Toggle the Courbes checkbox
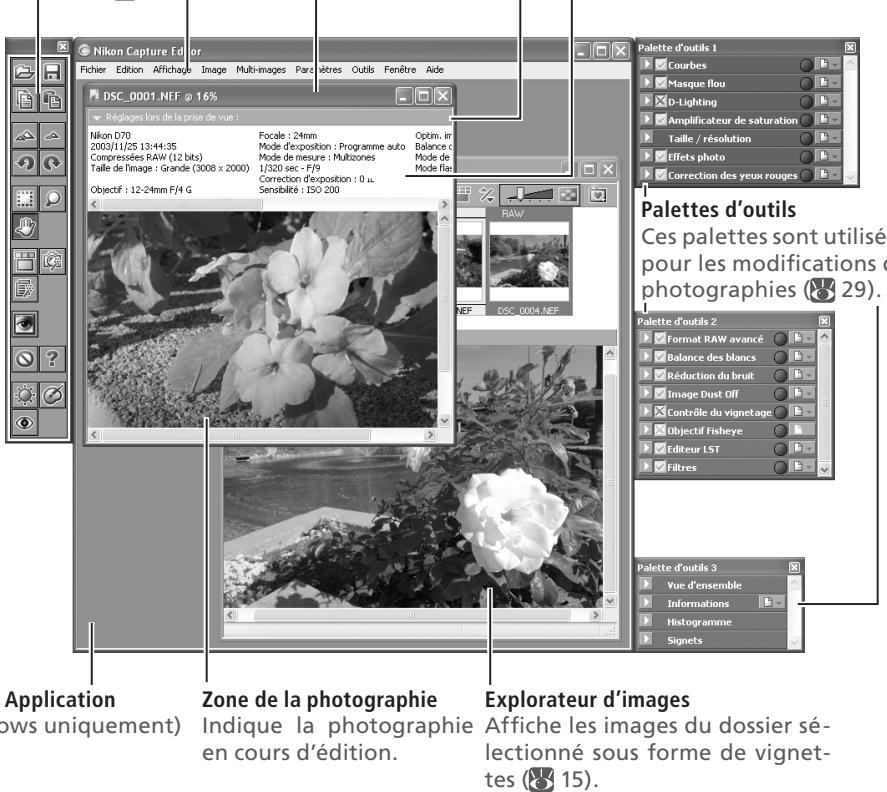This screenshot has width=887, height=792. pyautogui.click(x=661, y=64)
